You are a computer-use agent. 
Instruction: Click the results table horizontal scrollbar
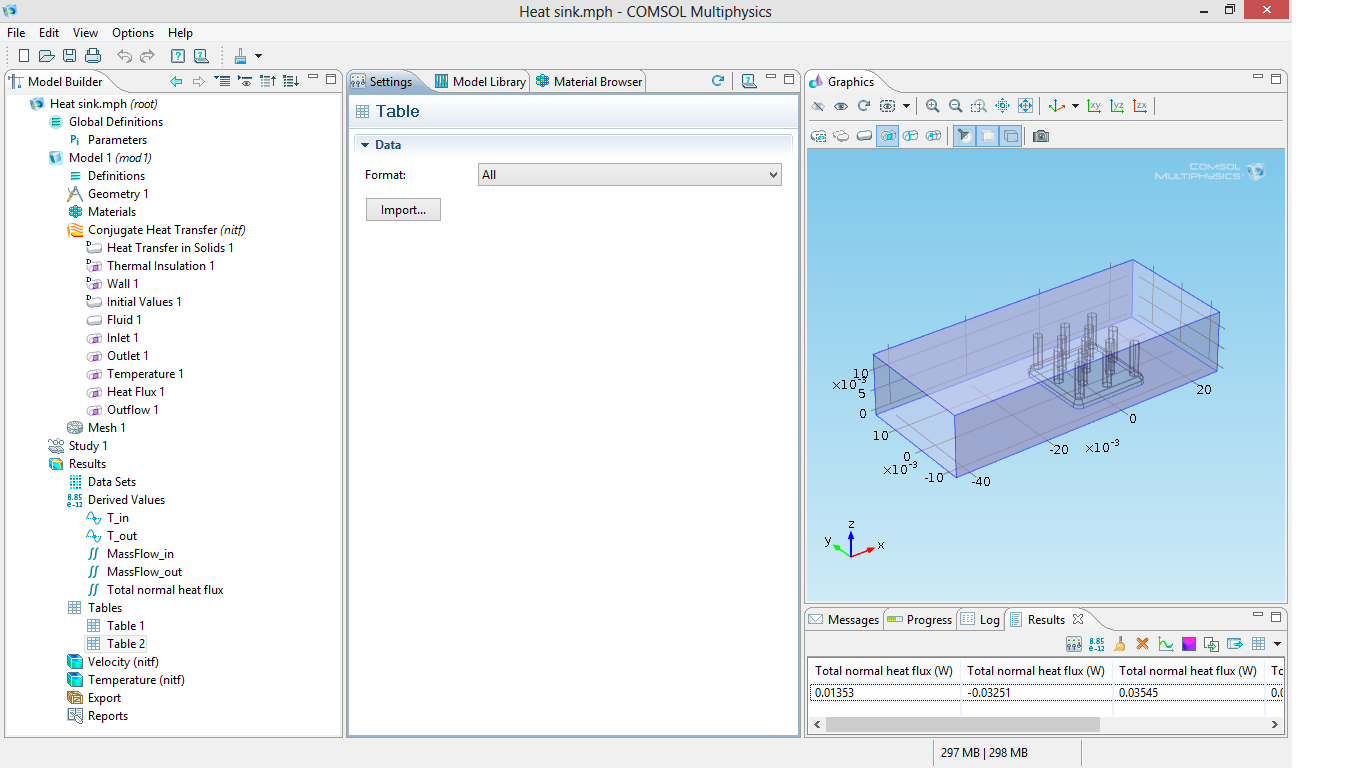click(962, 724)
